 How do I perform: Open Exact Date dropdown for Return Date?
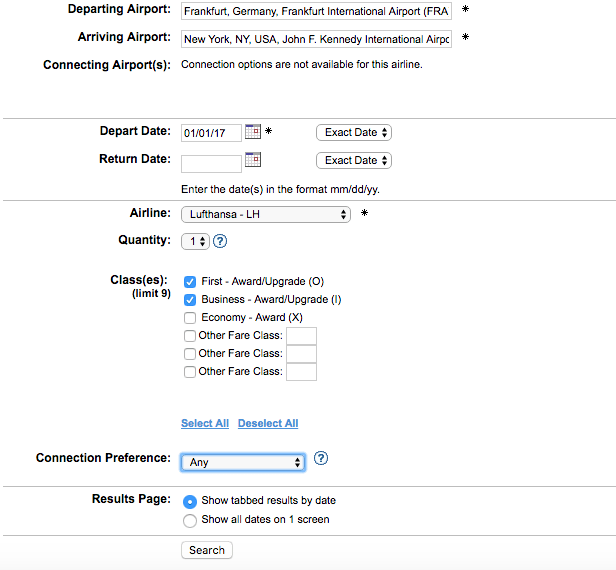[x=353, y=160]
